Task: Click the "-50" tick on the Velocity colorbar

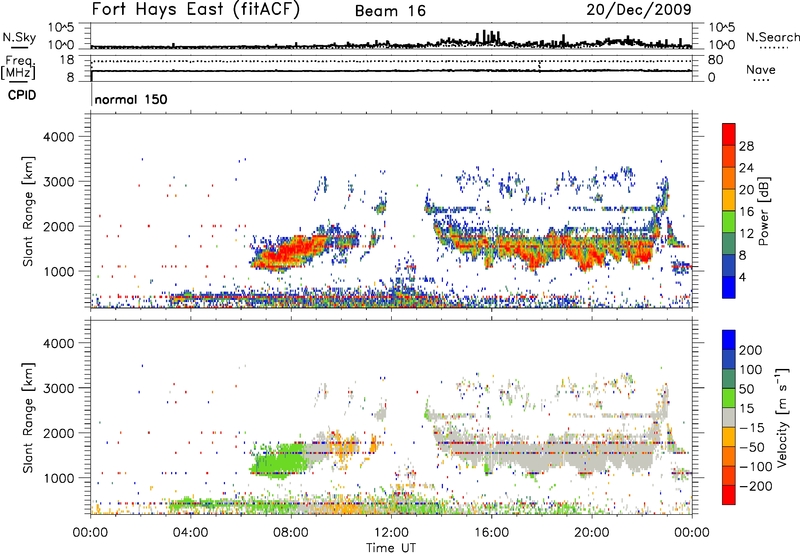Action: (752, 447)
